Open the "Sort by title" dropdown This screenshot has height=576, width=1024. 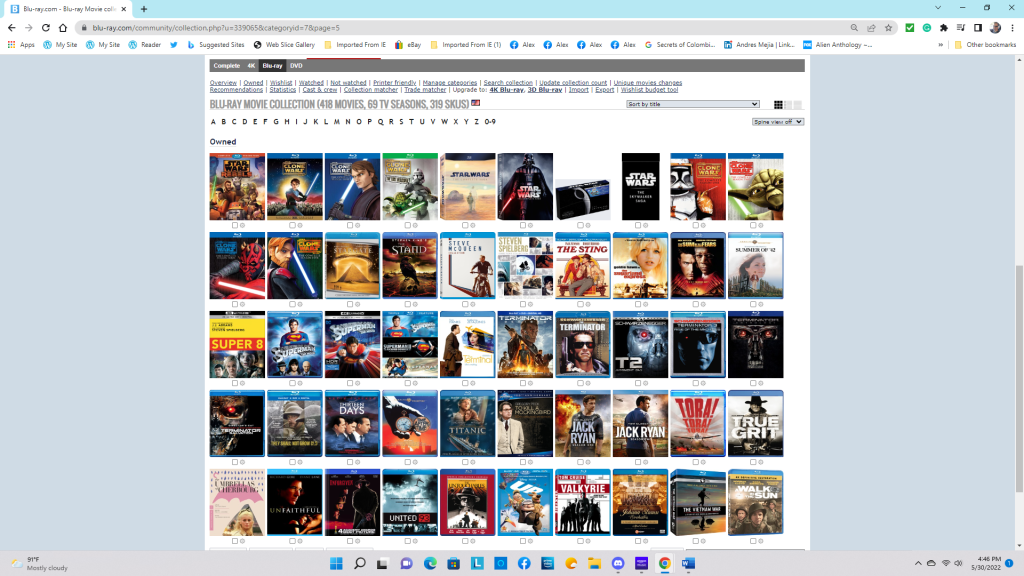[693, 104]
